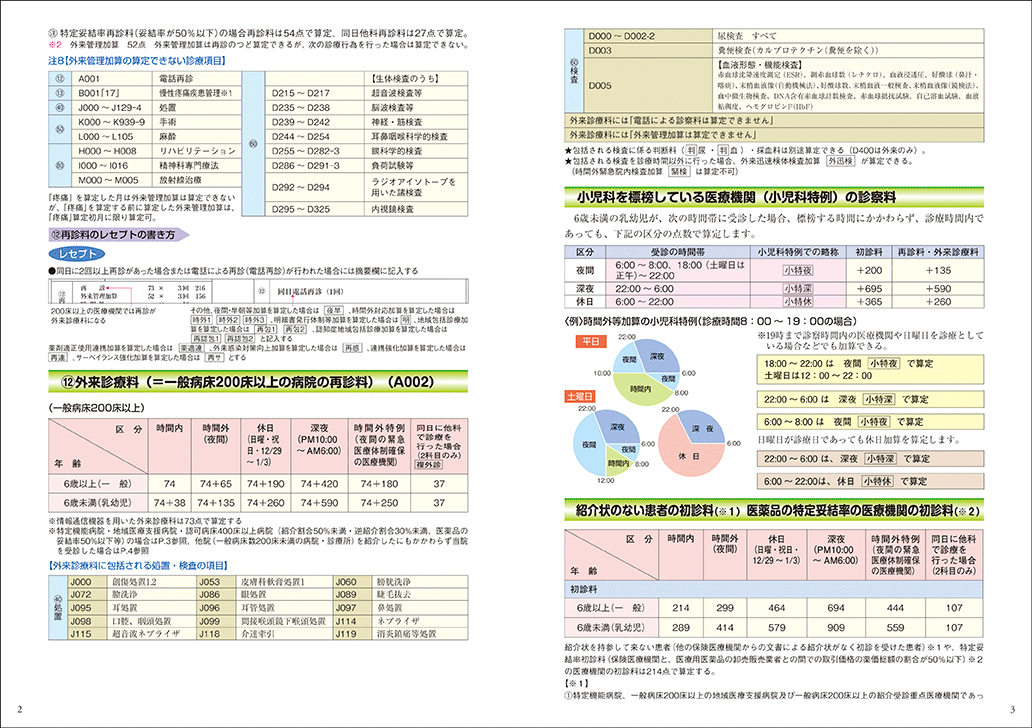
Task: Click the M000～M005 range cell
Action: pyautogui.click(x=112, y=180)
